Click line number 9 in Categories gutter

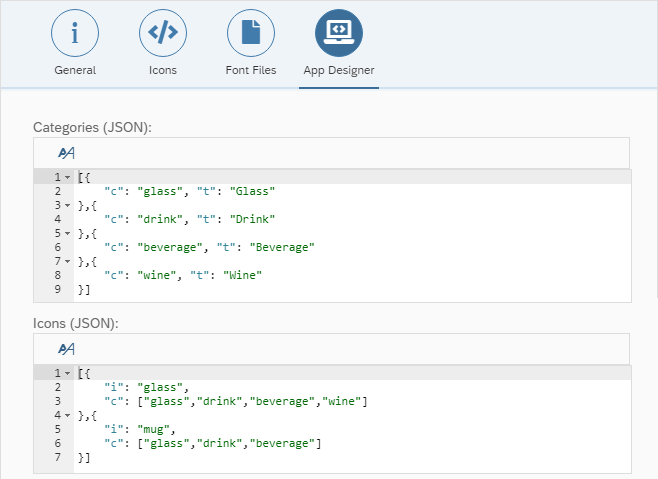(58, 289)
